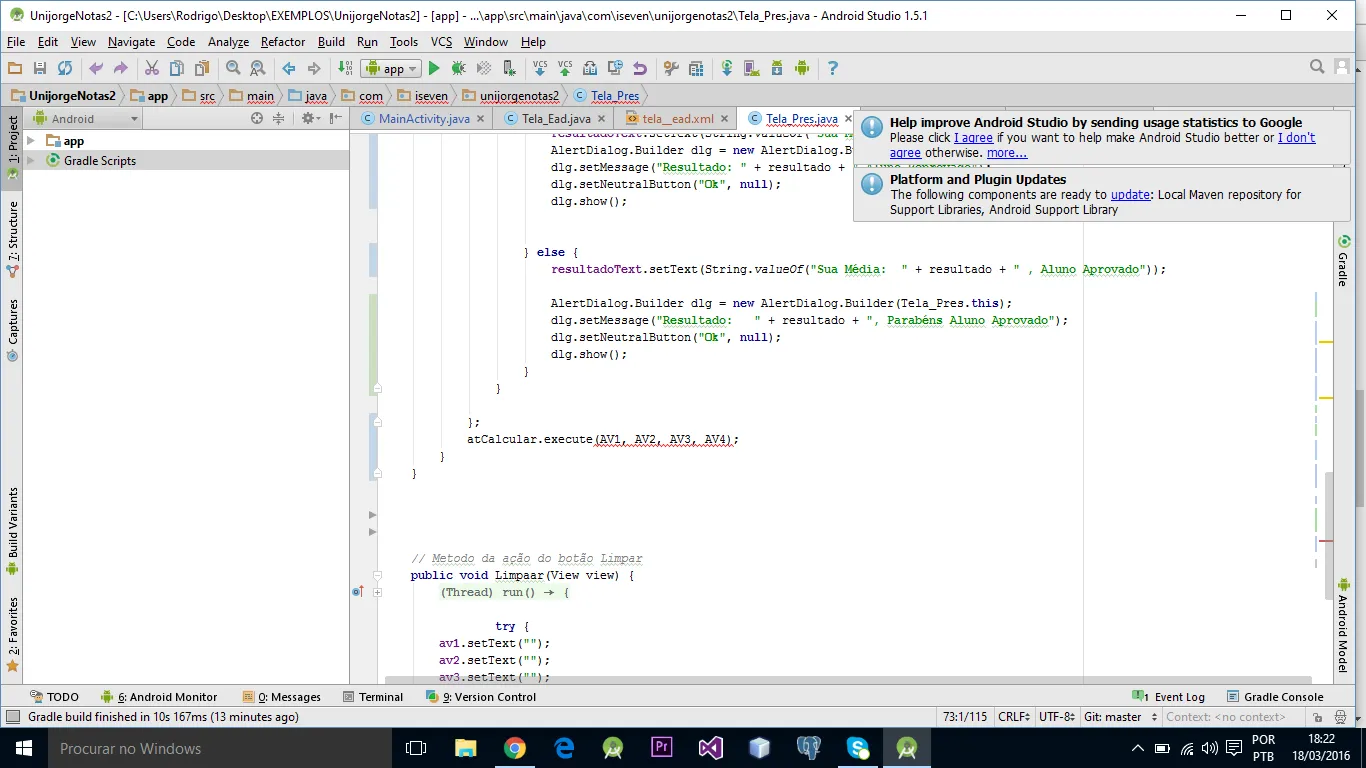1366x768 pixels.
Task: Open the Git: master branch dropdown
Action: [x=1119, y=717]
